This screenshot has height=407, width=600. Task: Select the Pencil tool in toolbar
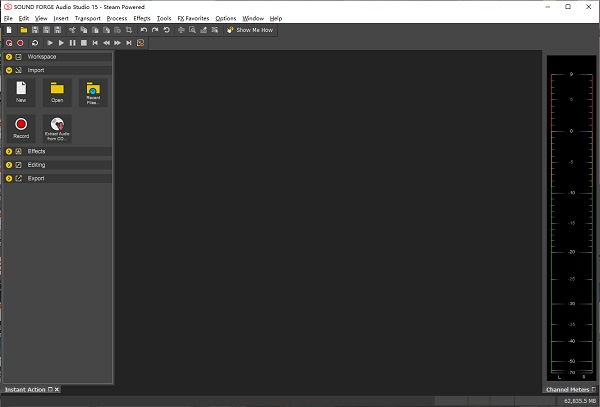click(x=204, y=30)
